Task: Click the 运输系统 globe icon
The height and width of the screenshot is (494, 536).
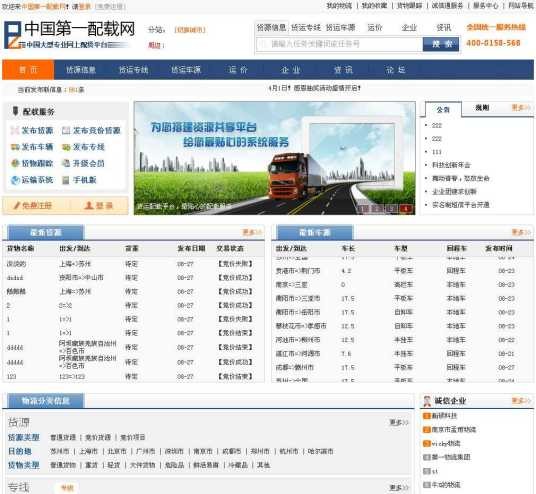Action: coord(15,180)
